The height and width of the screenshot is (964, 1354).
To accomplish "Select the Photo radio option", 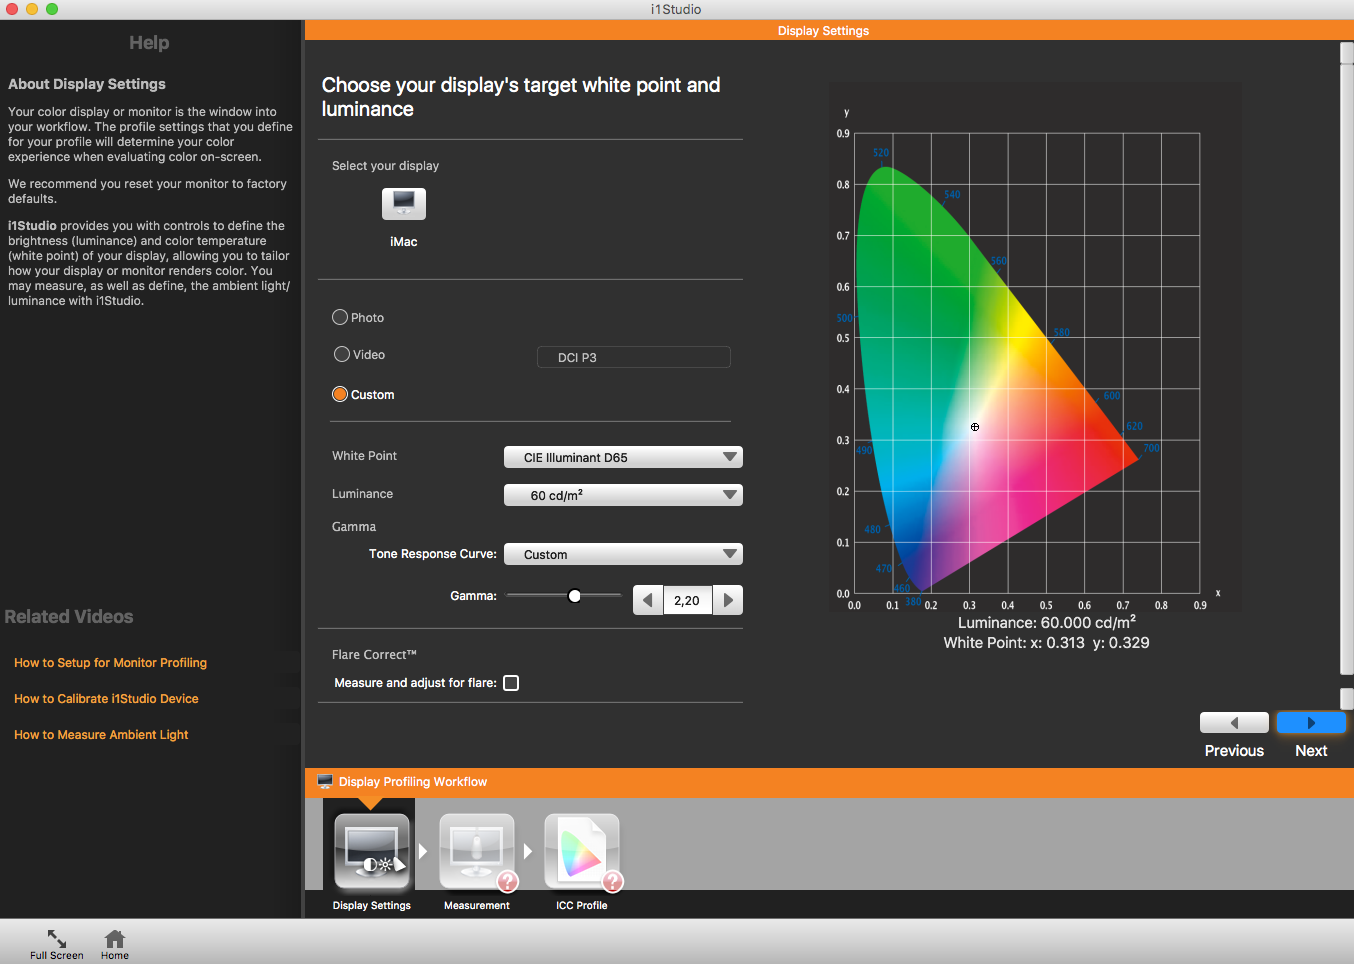I will 340,317.
